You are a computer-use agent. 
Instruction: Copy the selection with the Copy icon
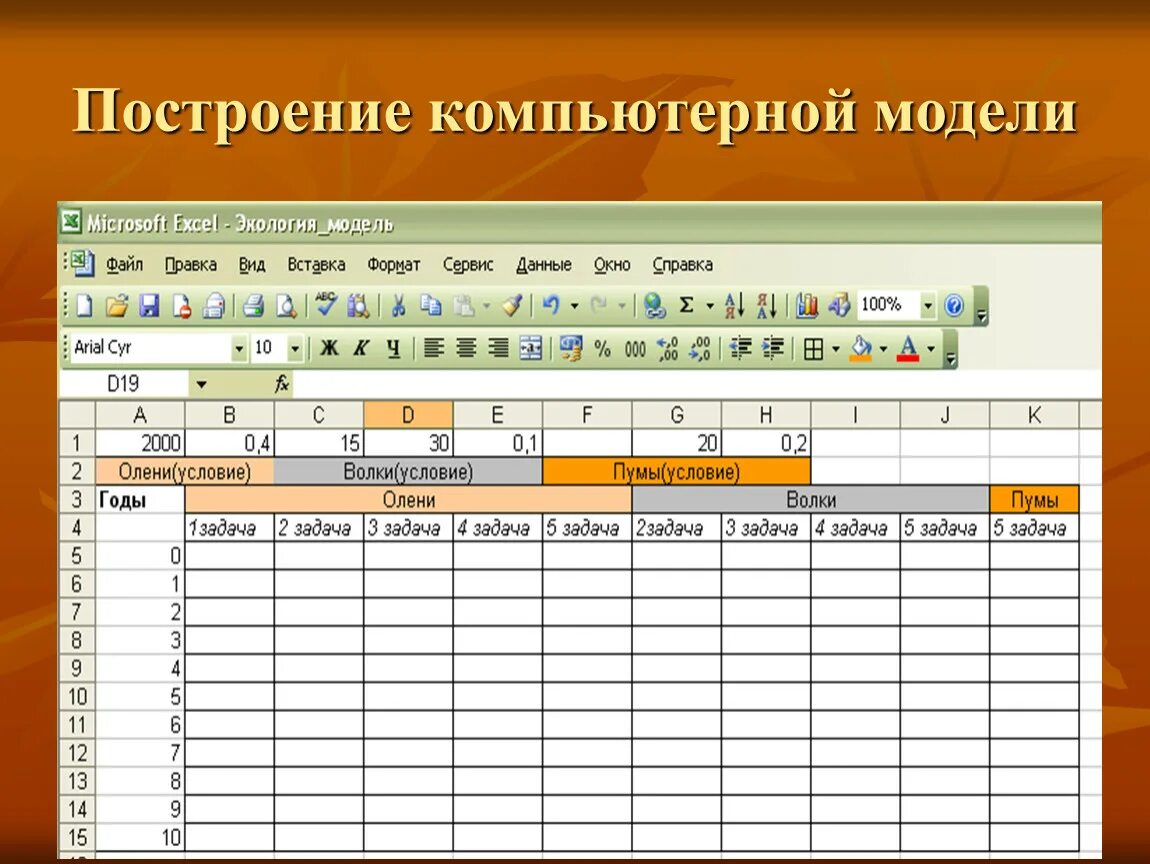point(431,306)
